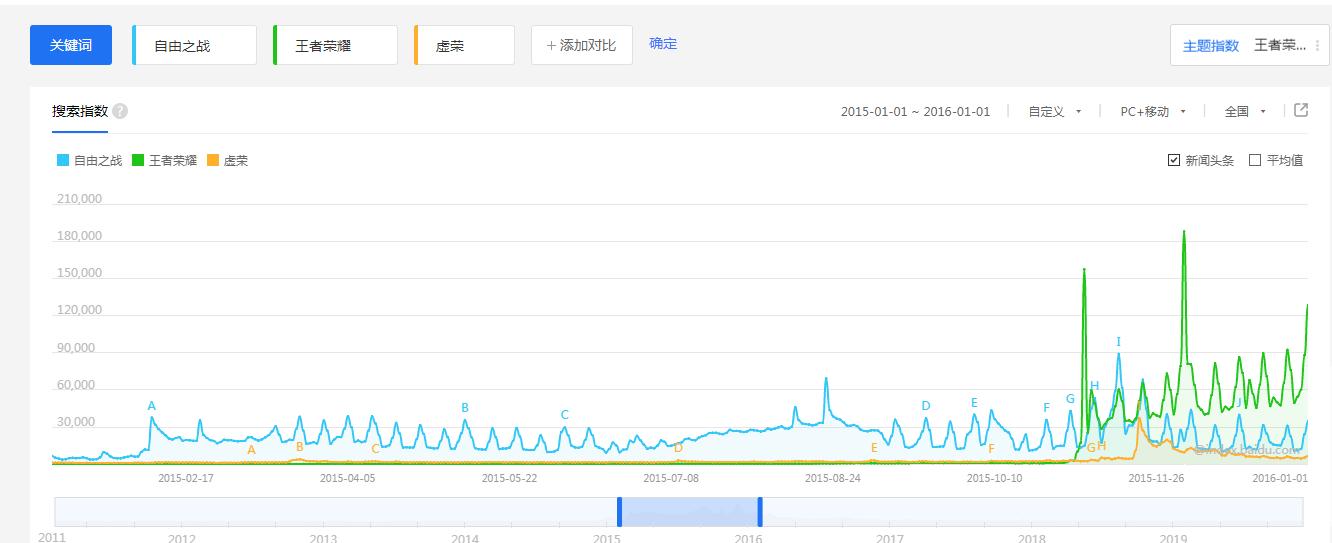Image resolution: width=1332 pixels, height=543 pixels.
Task: Click the selected blue range in the timeline
Action: click(689, 511)
